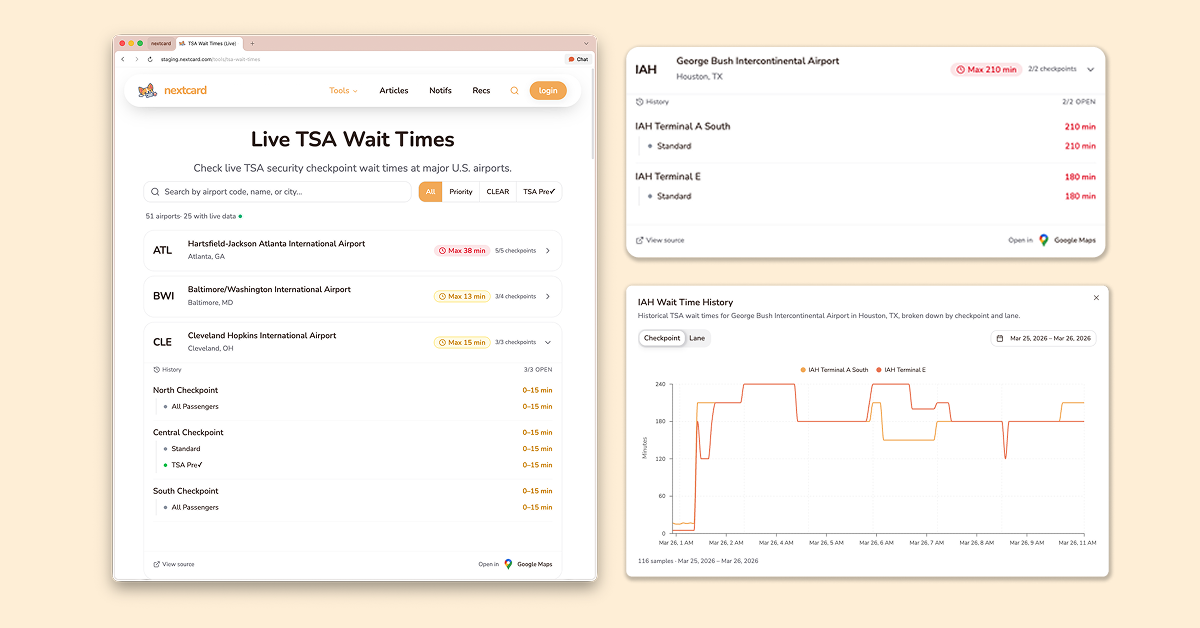Click the Google Maps icon in IAH card
Image resolution: width=1200 pixels, height=628 pixels.
(1044, 240)
